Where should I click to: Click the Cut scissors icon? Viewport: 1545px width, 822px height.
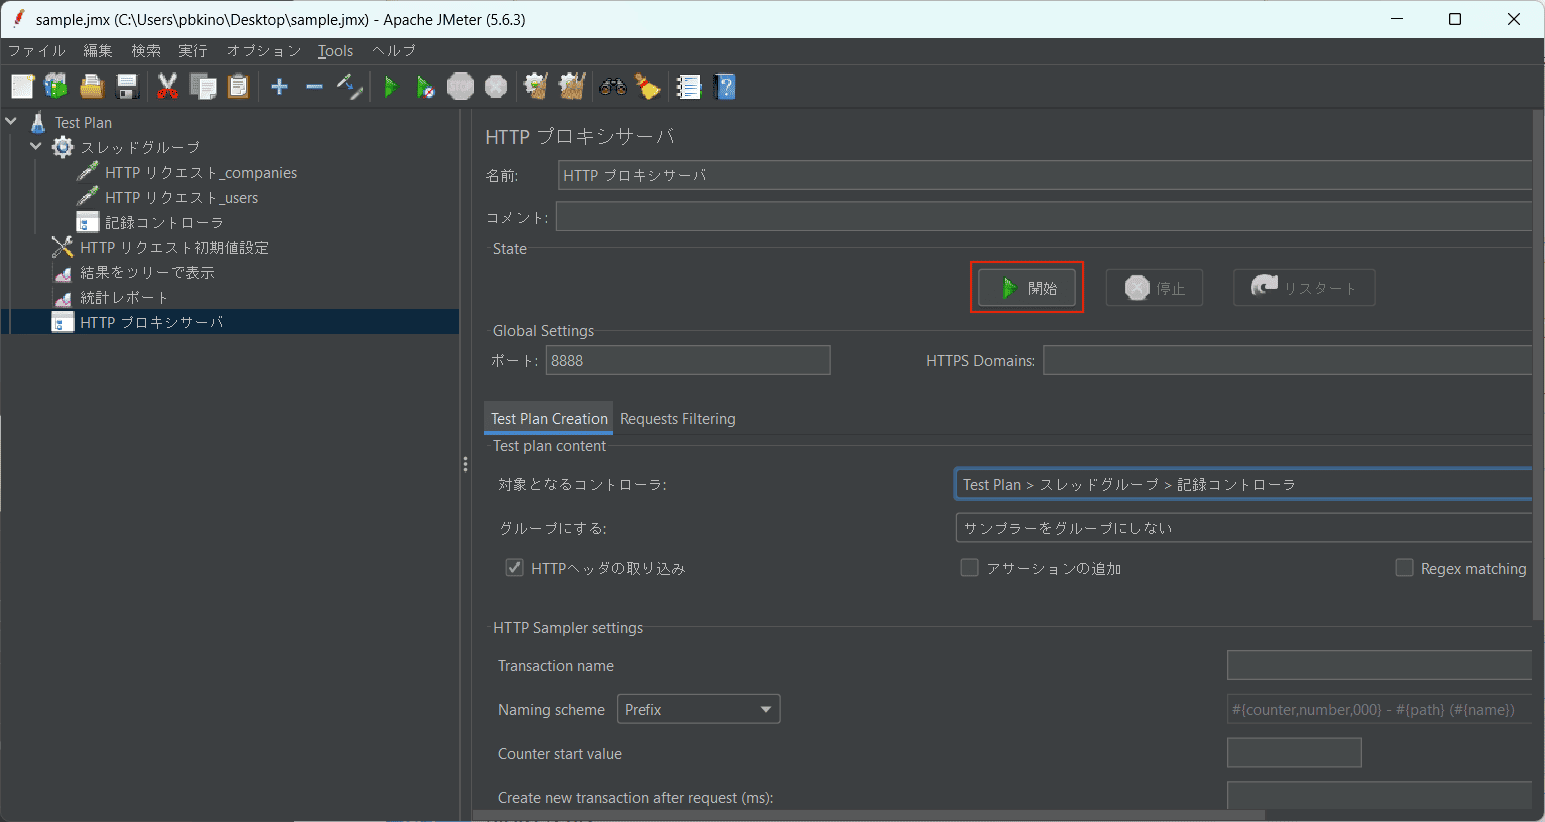(x=168, y=87)
